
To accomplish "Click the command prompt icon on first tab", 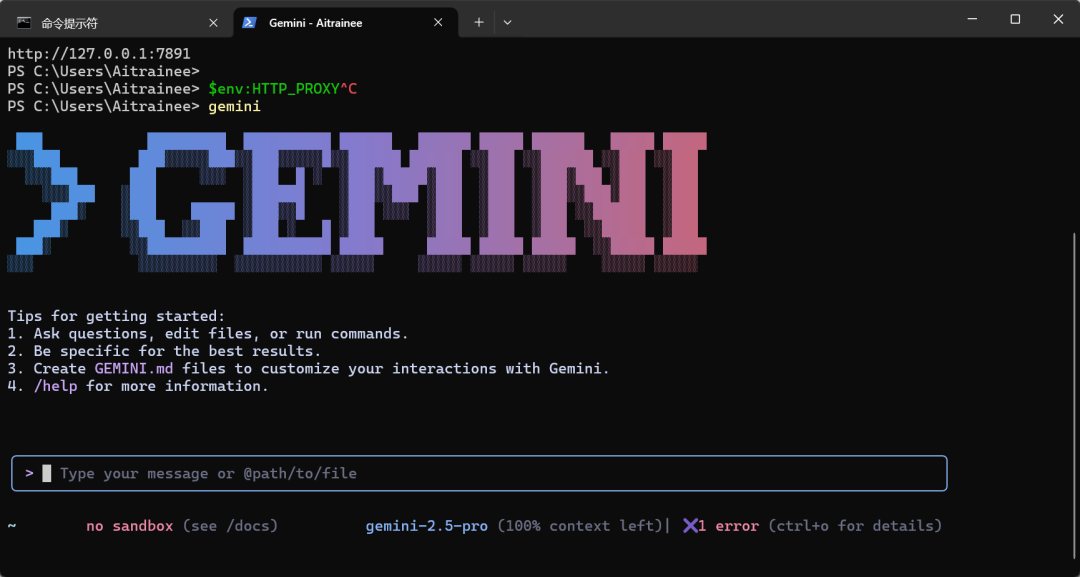I will click(x=24, y=23).
